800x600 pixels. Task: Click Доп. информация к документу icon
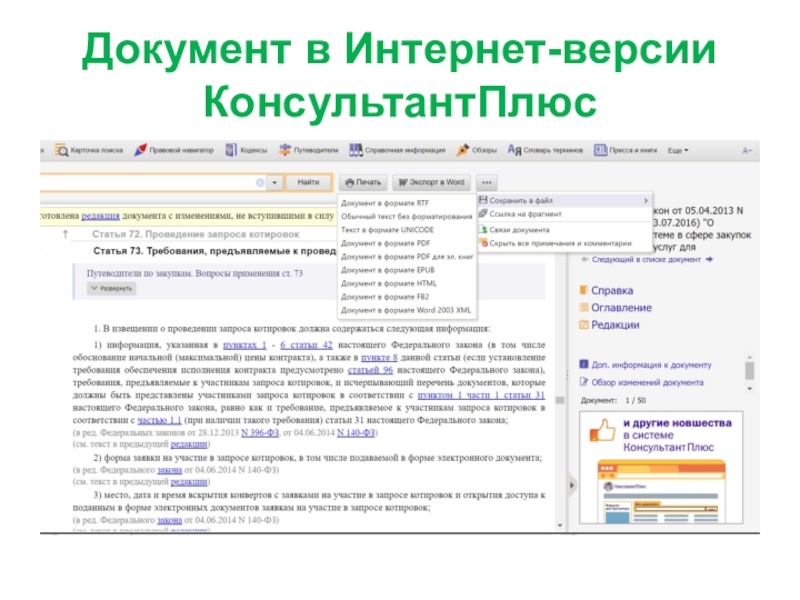pos(584,364)
